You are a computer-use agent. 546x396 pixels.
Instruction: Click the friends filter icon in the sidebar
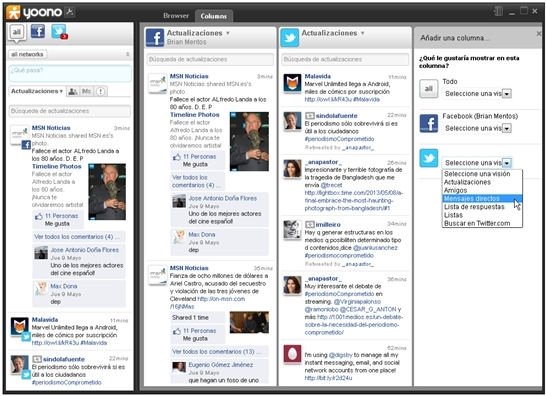[x=73, y=91]
